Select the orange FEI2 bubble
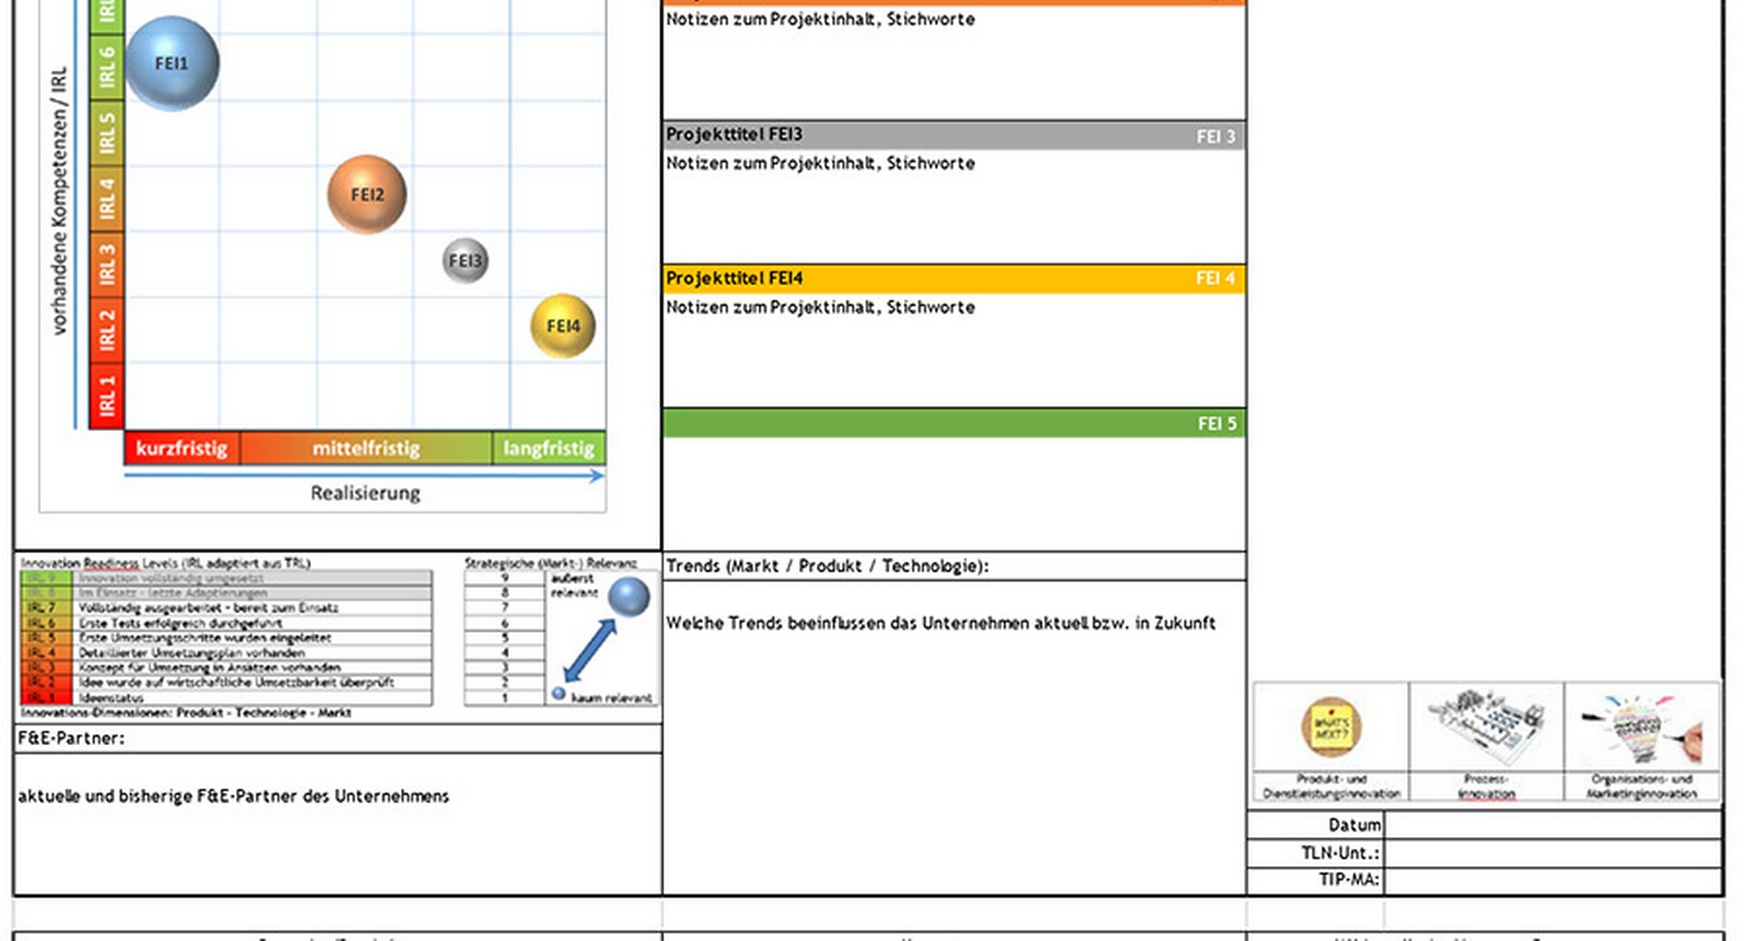The height and width of the screenshot is (941, 1744). [367, 194]
